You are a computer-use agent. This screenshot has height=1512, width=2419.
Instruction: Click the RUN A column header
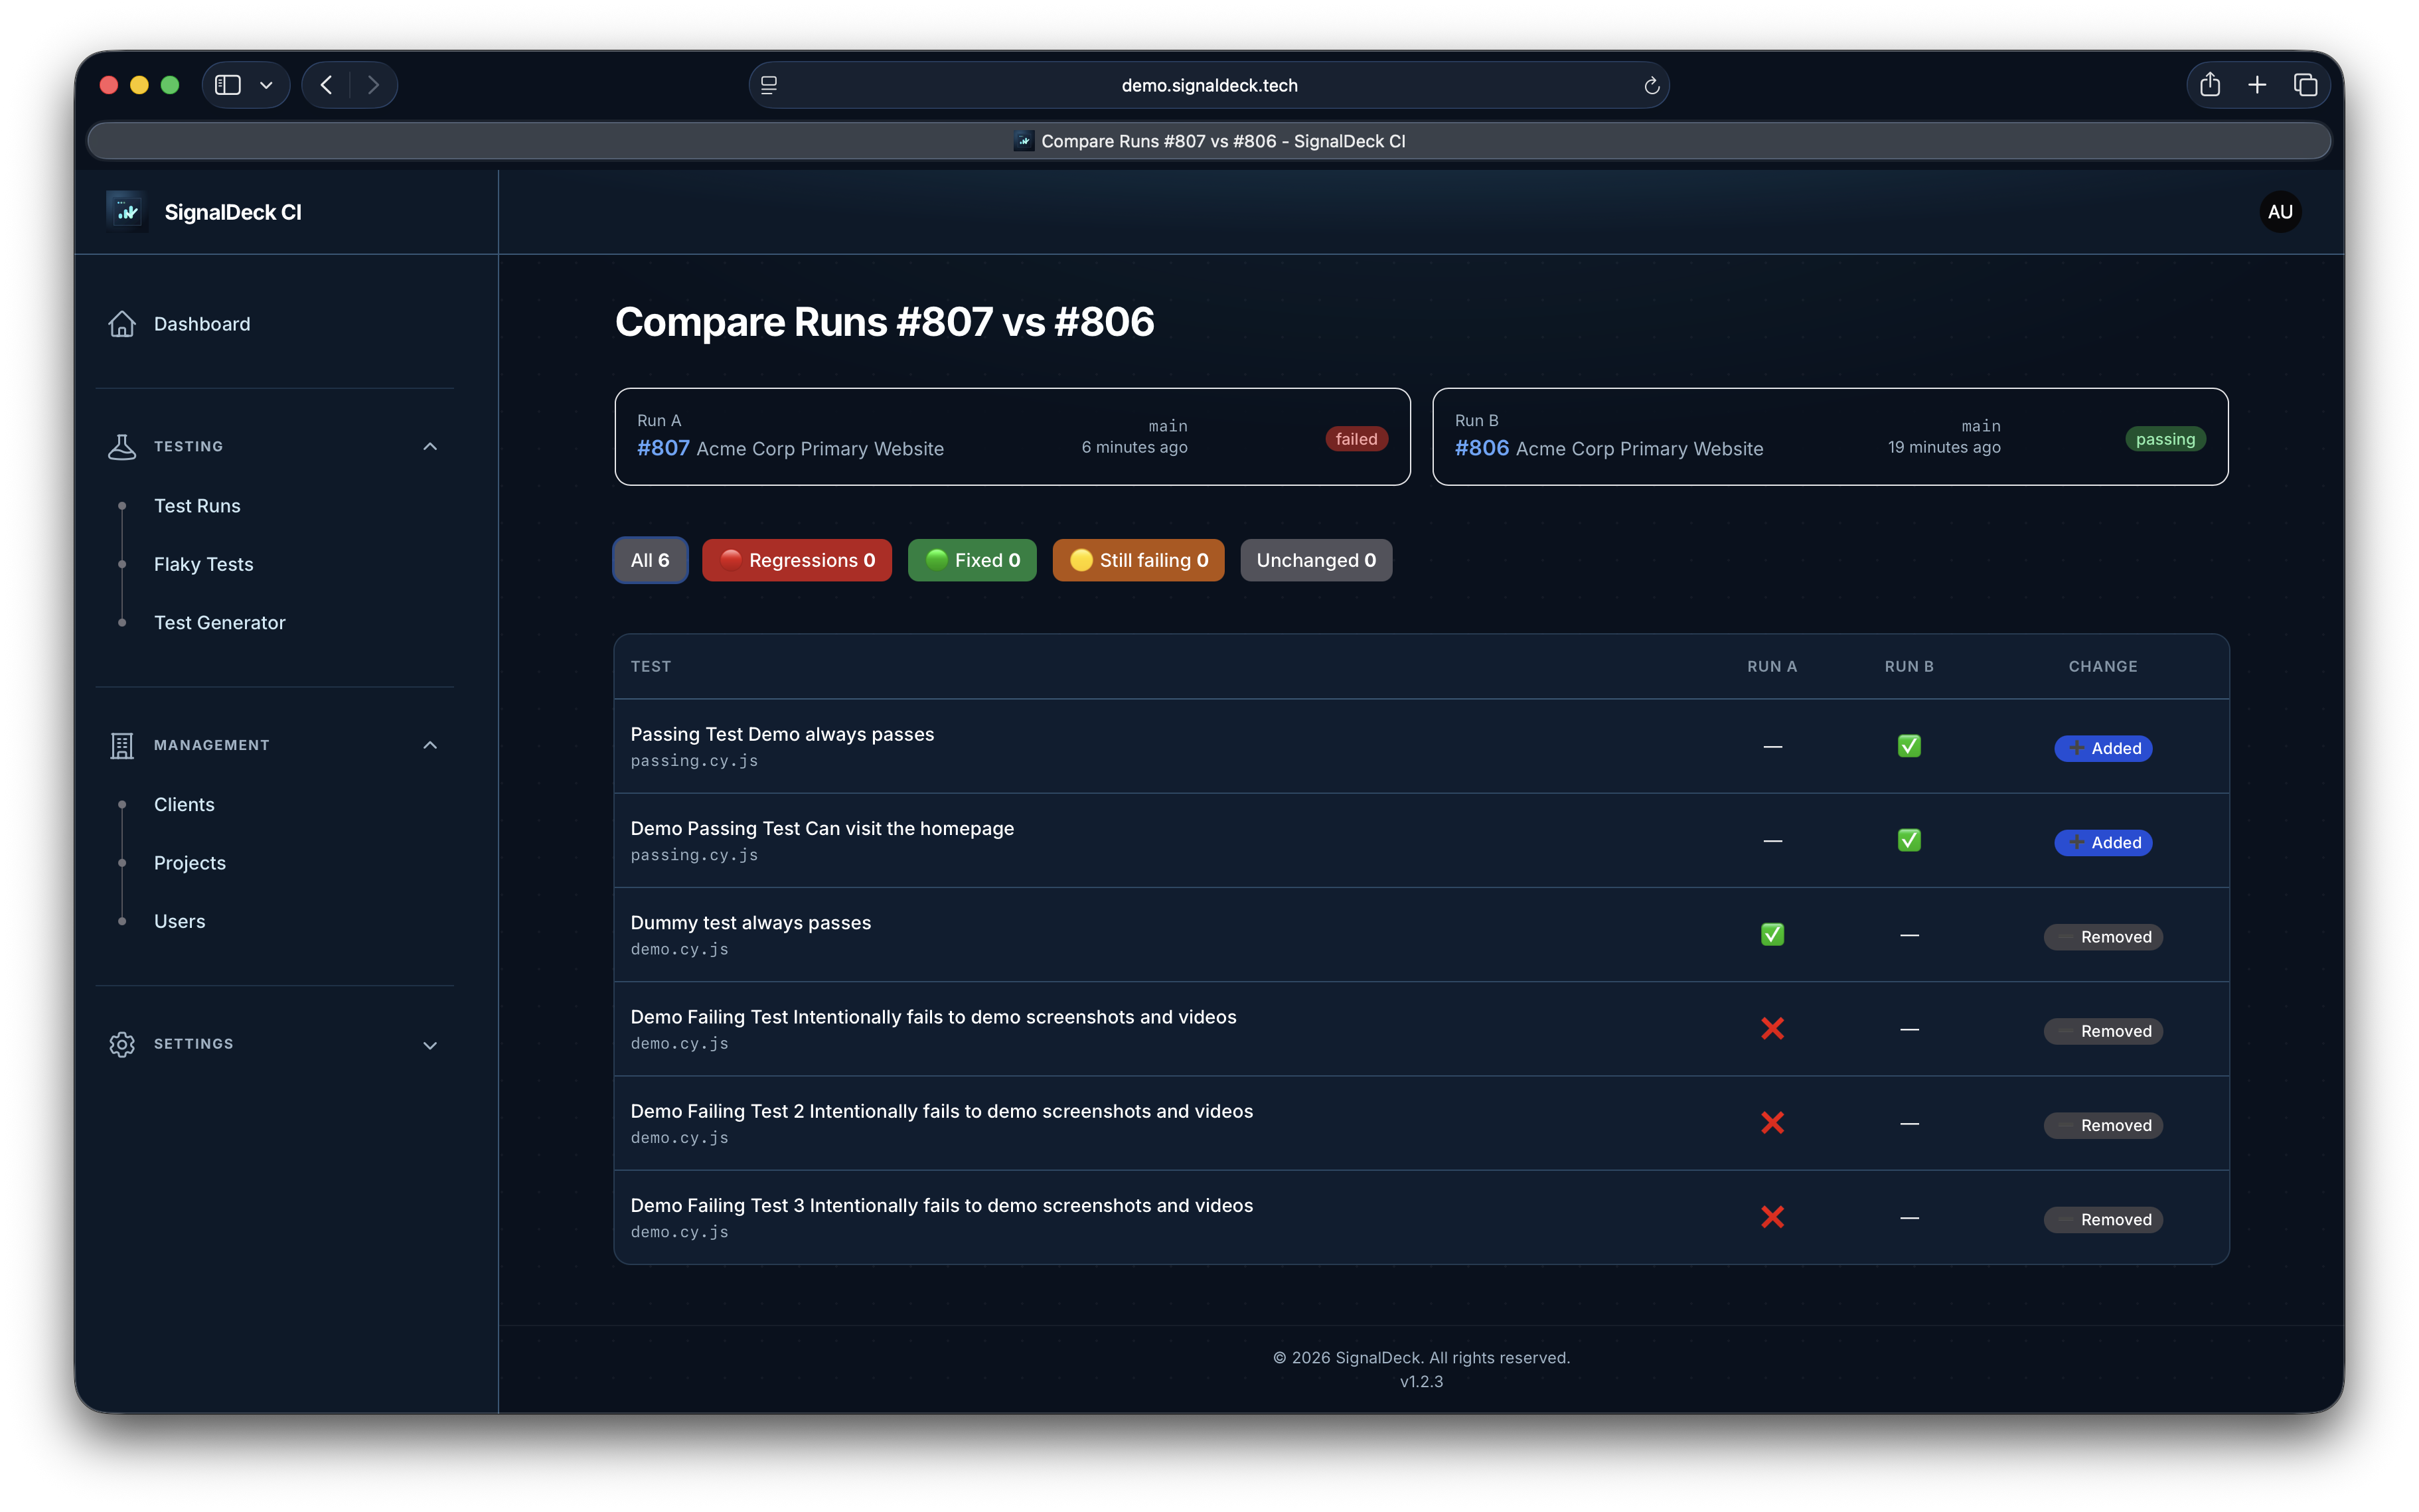[1772, 666]
